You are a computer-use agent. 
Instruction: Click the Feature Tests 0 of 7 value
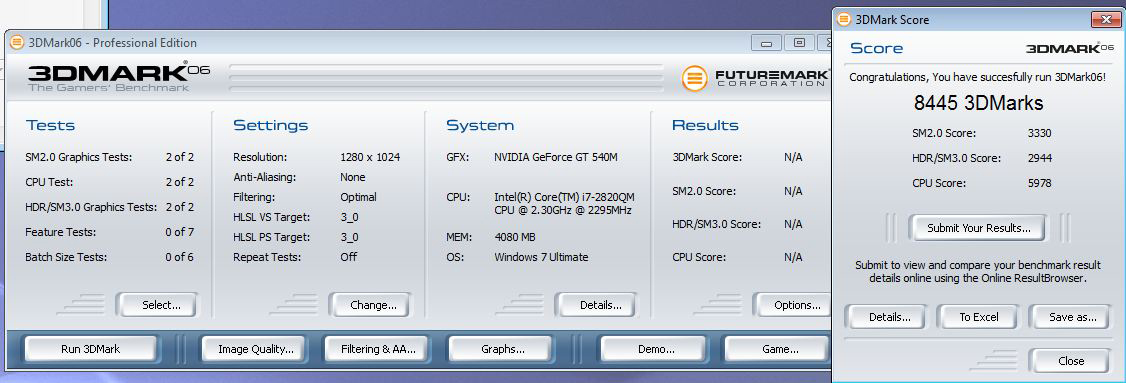(x=180, y=232)
